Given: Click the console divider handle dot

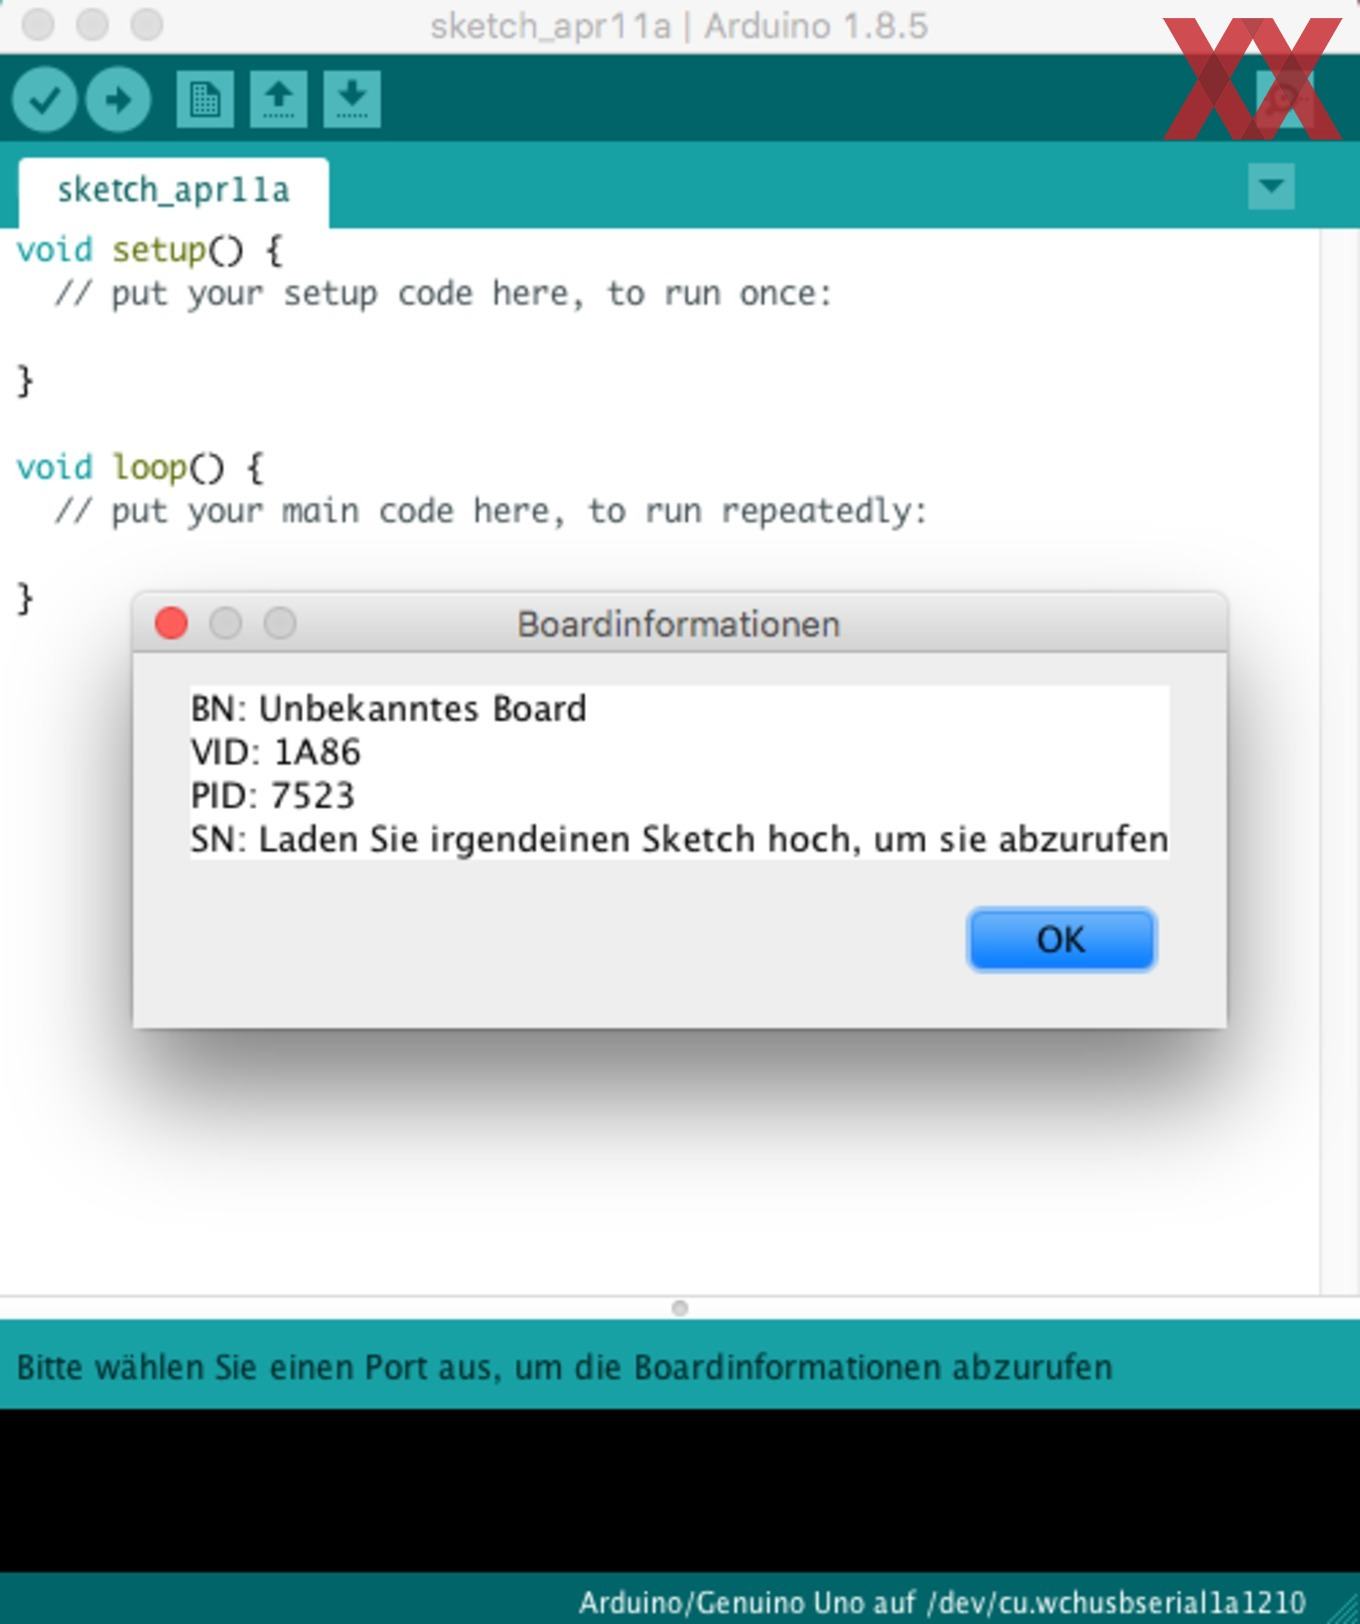Looking at the screenshot, I should point(680,1308).
